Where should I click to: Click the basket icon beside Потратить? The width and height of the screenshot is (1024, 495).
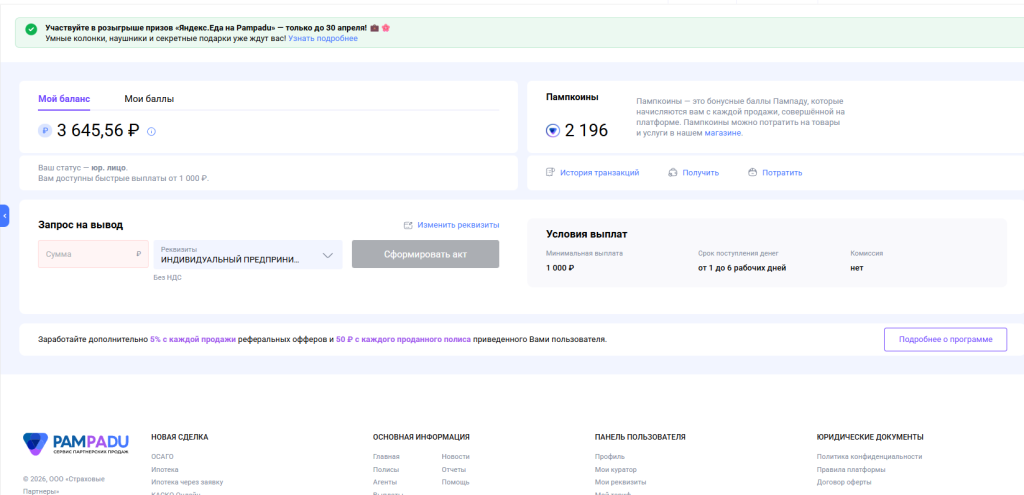point(752,172)
